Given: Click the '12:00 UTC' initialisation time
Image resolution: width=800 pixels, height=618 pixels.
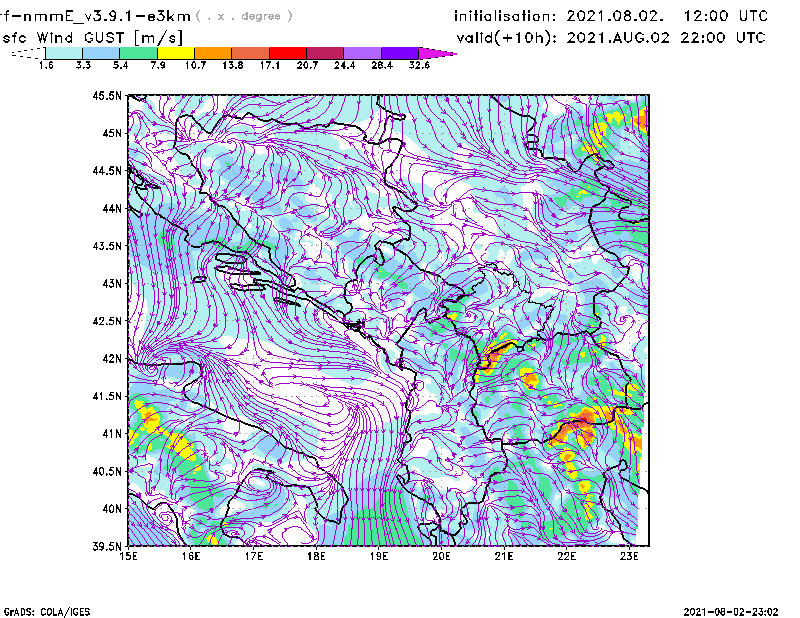Looking at the screenshot, I should pyautogui.click(x=725, y=16).
